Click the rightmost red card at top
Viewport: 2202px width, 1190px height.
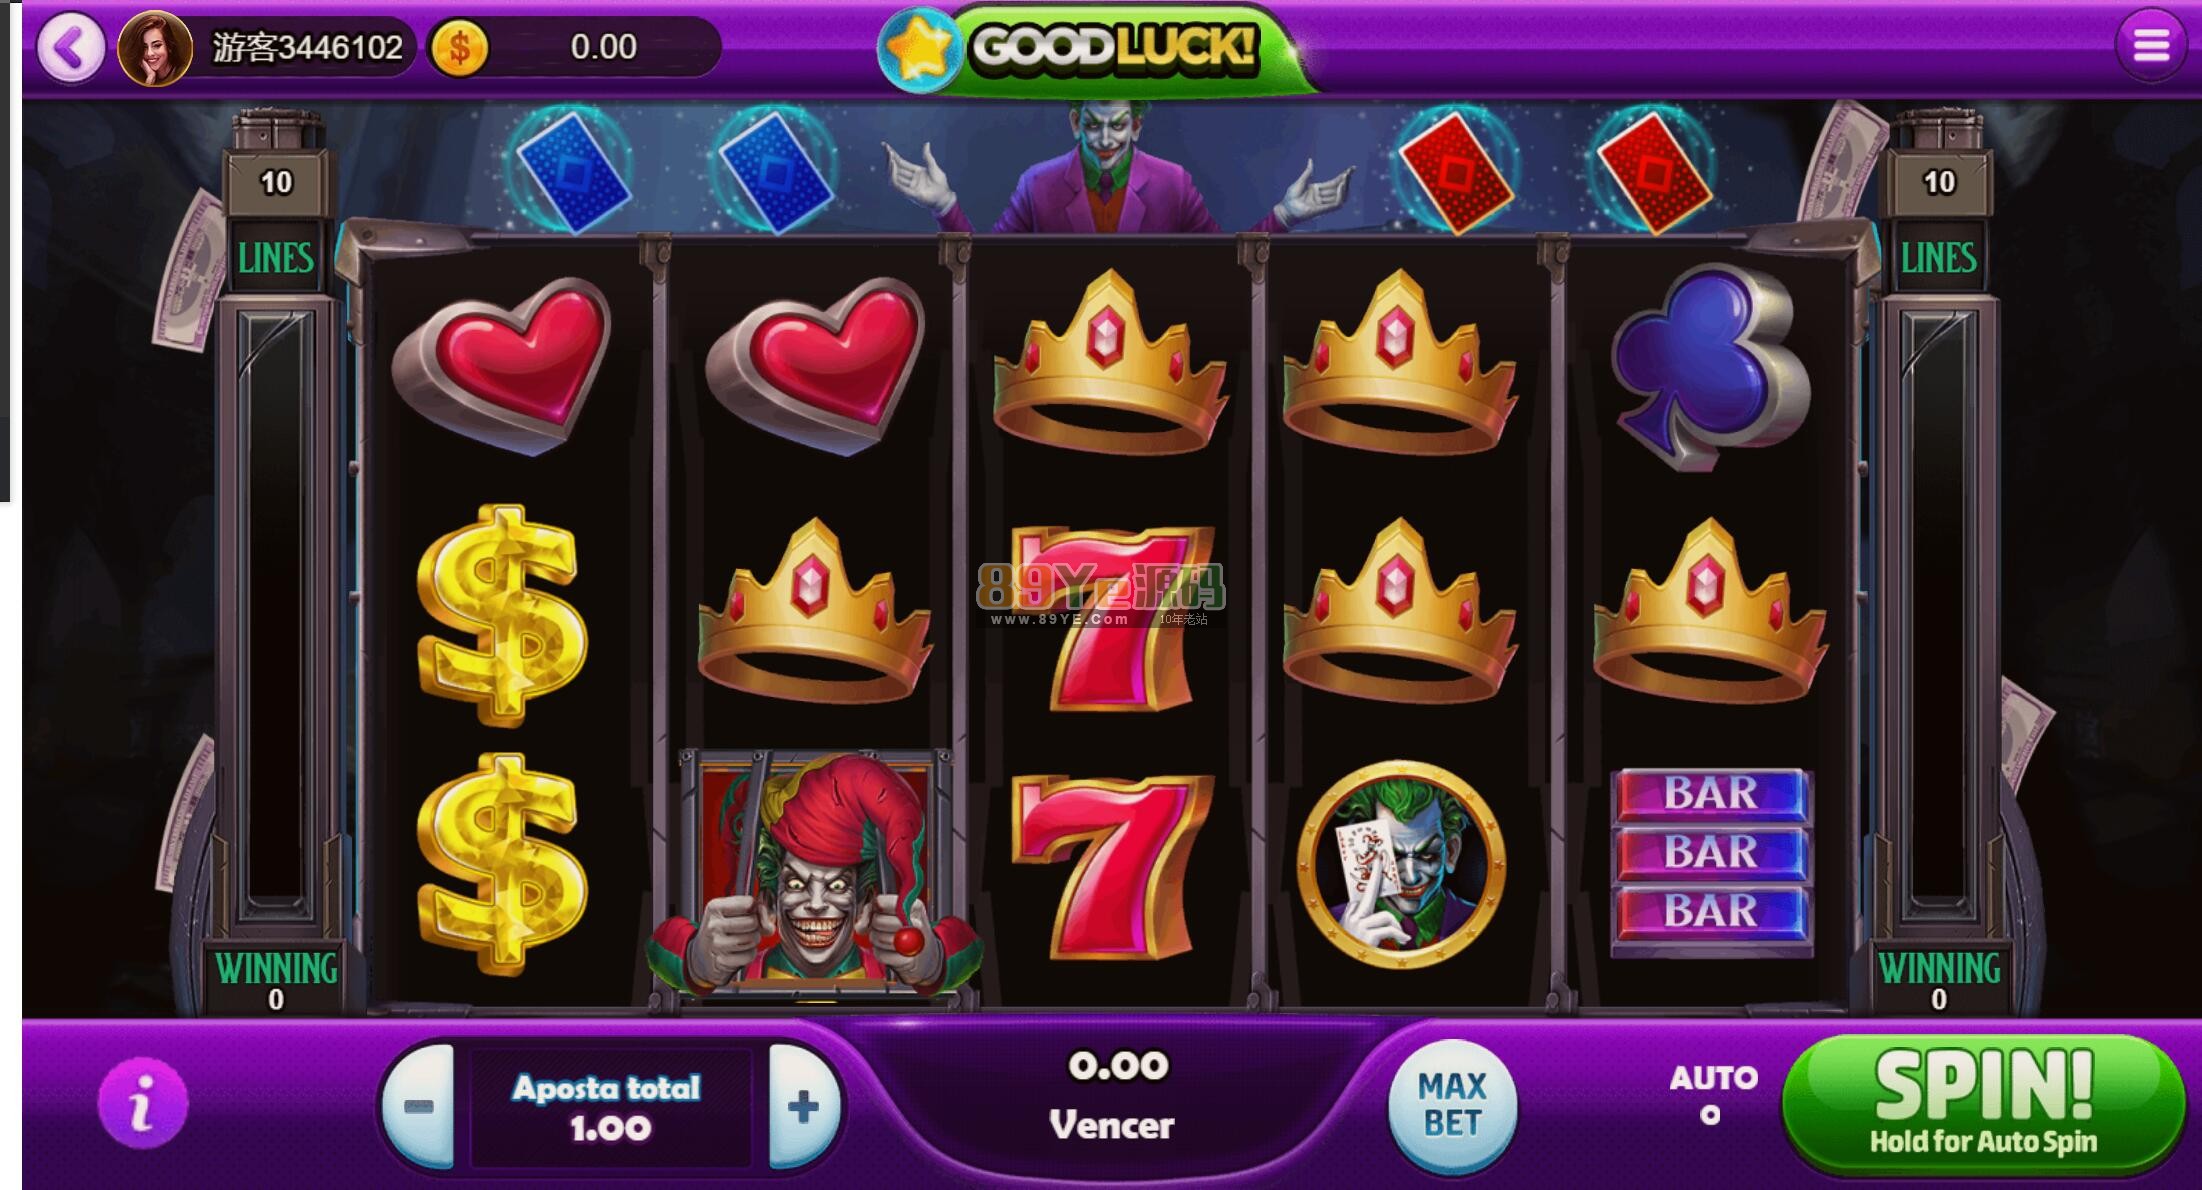pos(1653,172)
